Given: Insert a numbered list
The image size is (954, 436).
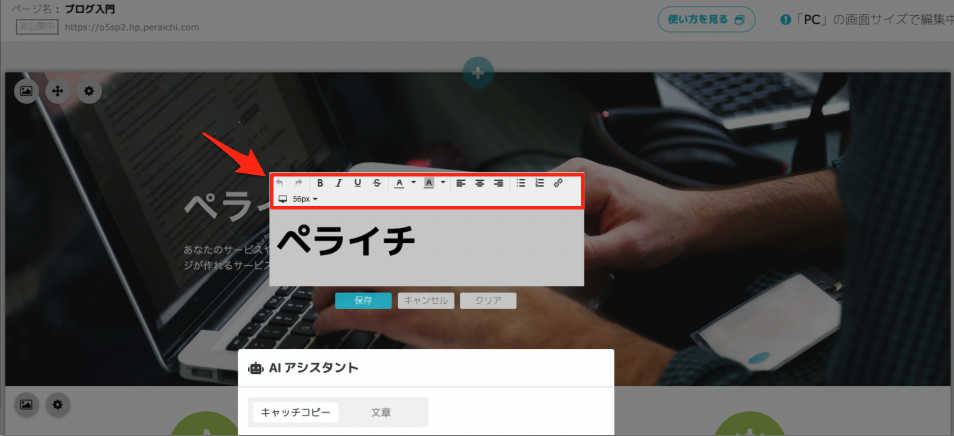Looking at the screenshot, I should pyautogui.click(x=539, y=183).
